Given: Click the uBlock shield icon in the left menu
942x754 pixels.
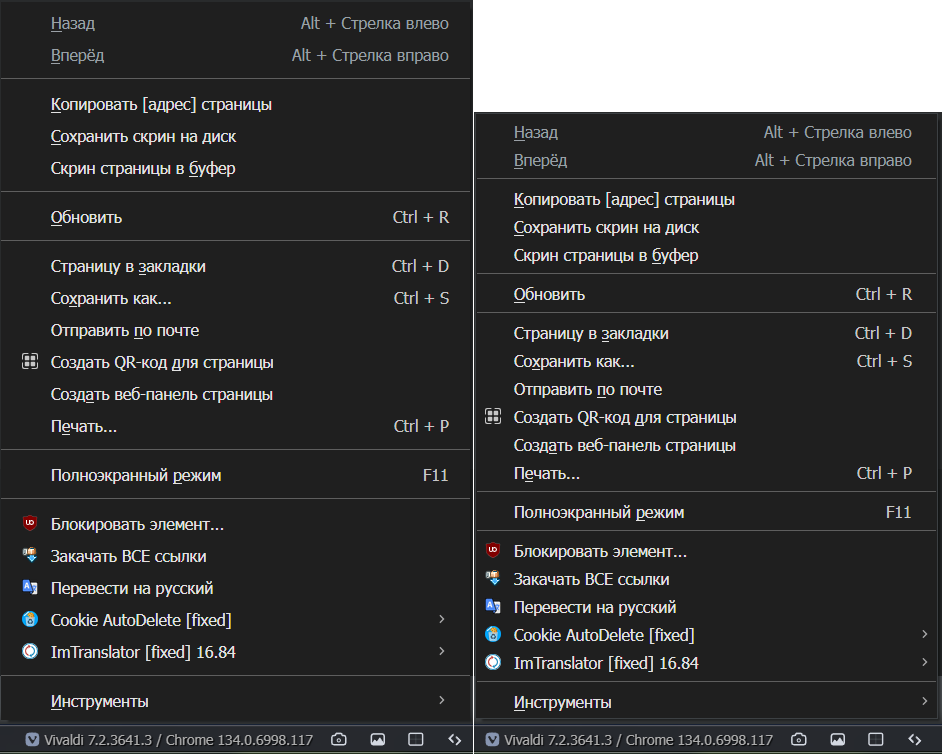Looking at the screenshot, I should click(x=30, y=523).
